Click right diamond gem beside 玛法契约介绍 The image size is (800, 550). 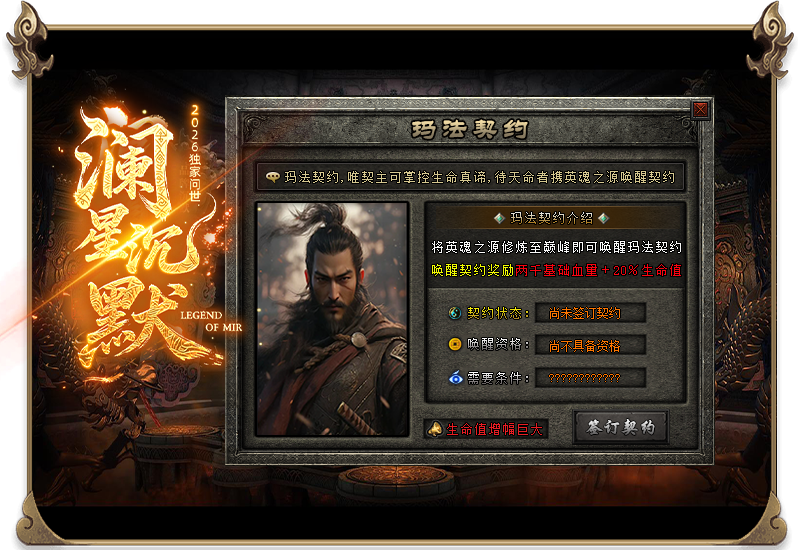(x=604, y=218)
